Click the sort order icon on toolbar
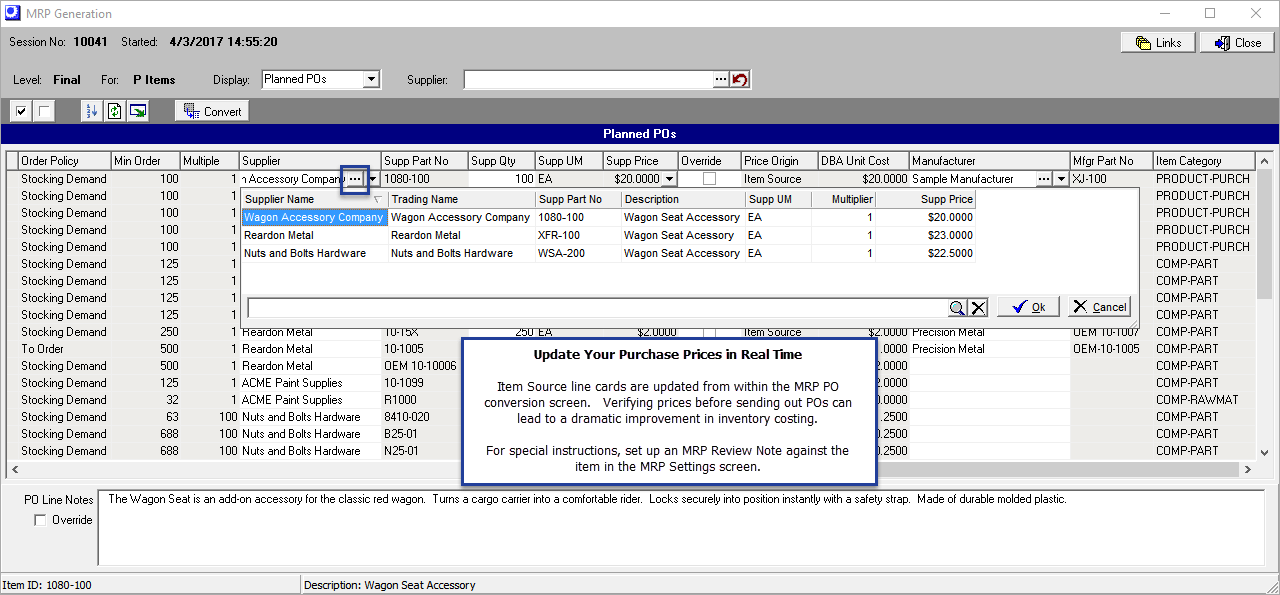Image resolution: width=1280 pixels, height=595 pixels. pyautogui.click(x=91, y=110)
